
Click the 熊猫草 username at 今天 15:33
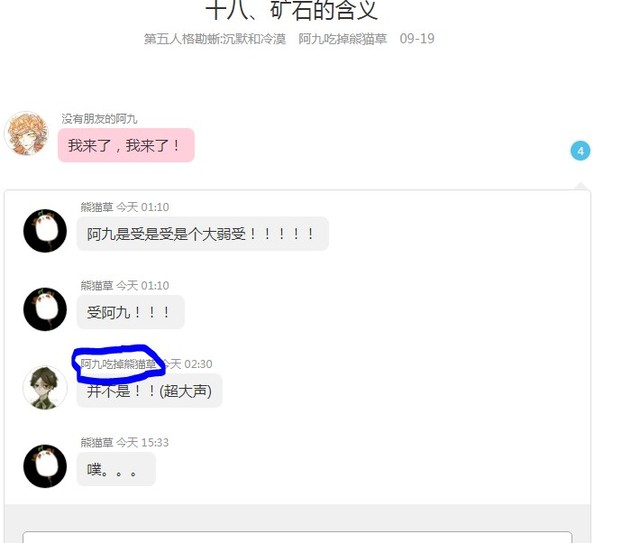97,442
